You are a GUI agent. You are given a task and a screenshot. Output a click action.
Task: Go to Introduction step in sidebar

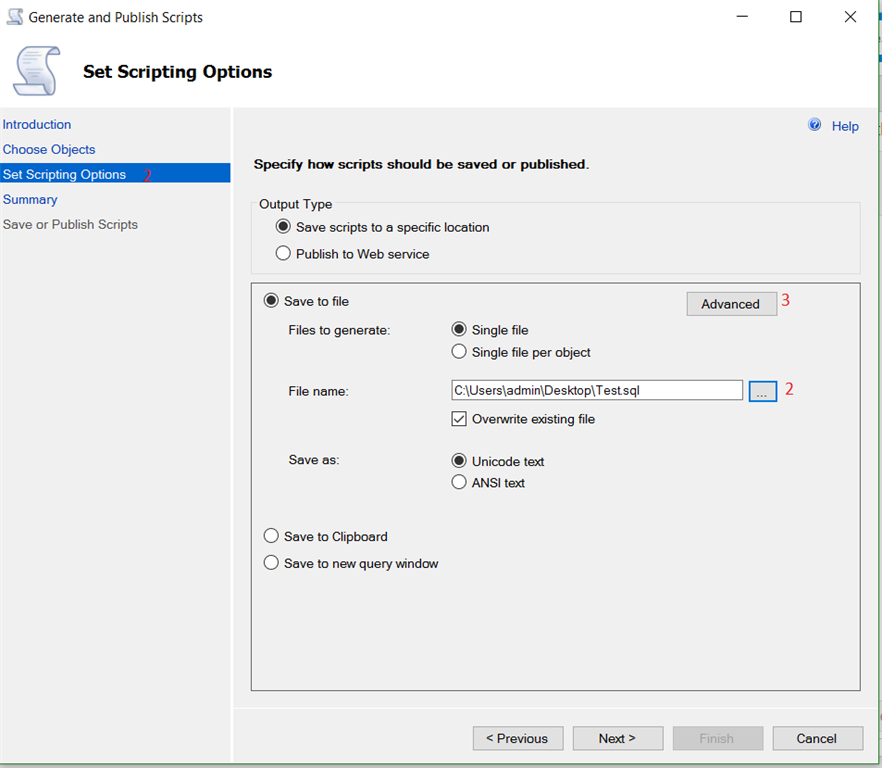[x=37, y=125]
